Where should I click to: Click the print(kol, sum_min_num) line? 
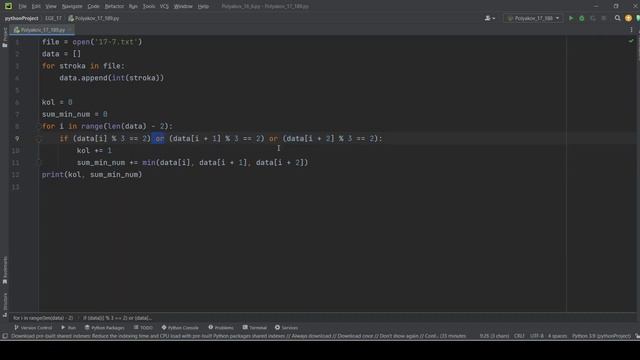coord(92,175)
